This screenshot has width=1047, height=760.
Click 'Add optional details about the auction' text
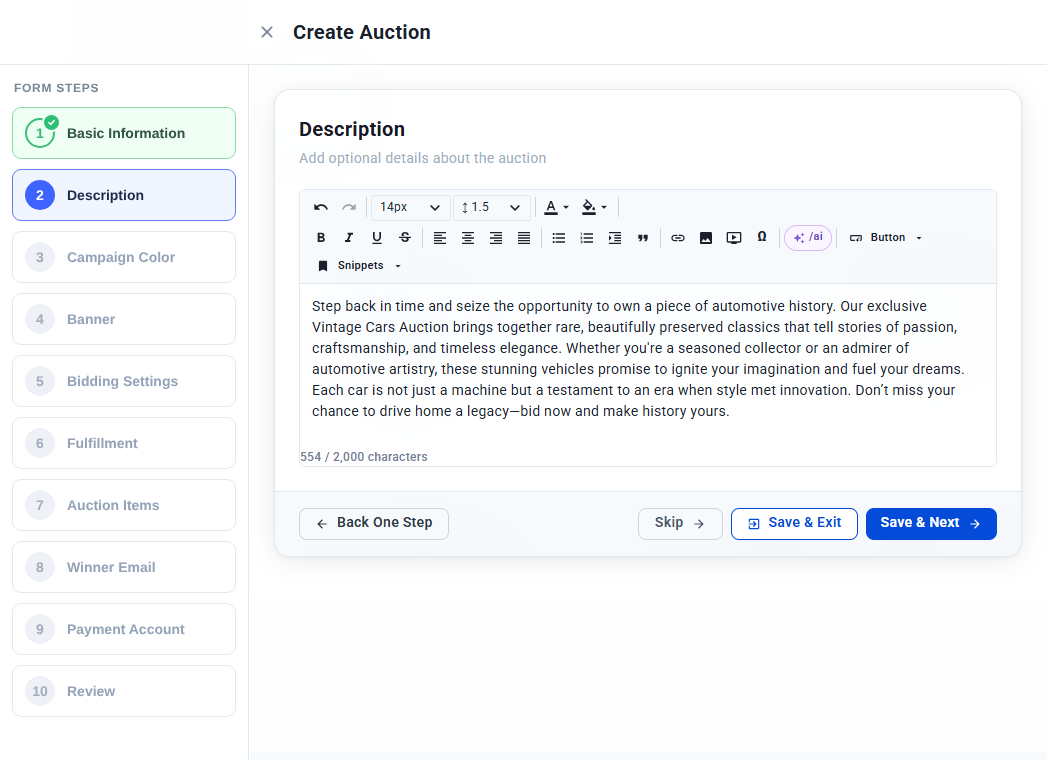point(423,158)
